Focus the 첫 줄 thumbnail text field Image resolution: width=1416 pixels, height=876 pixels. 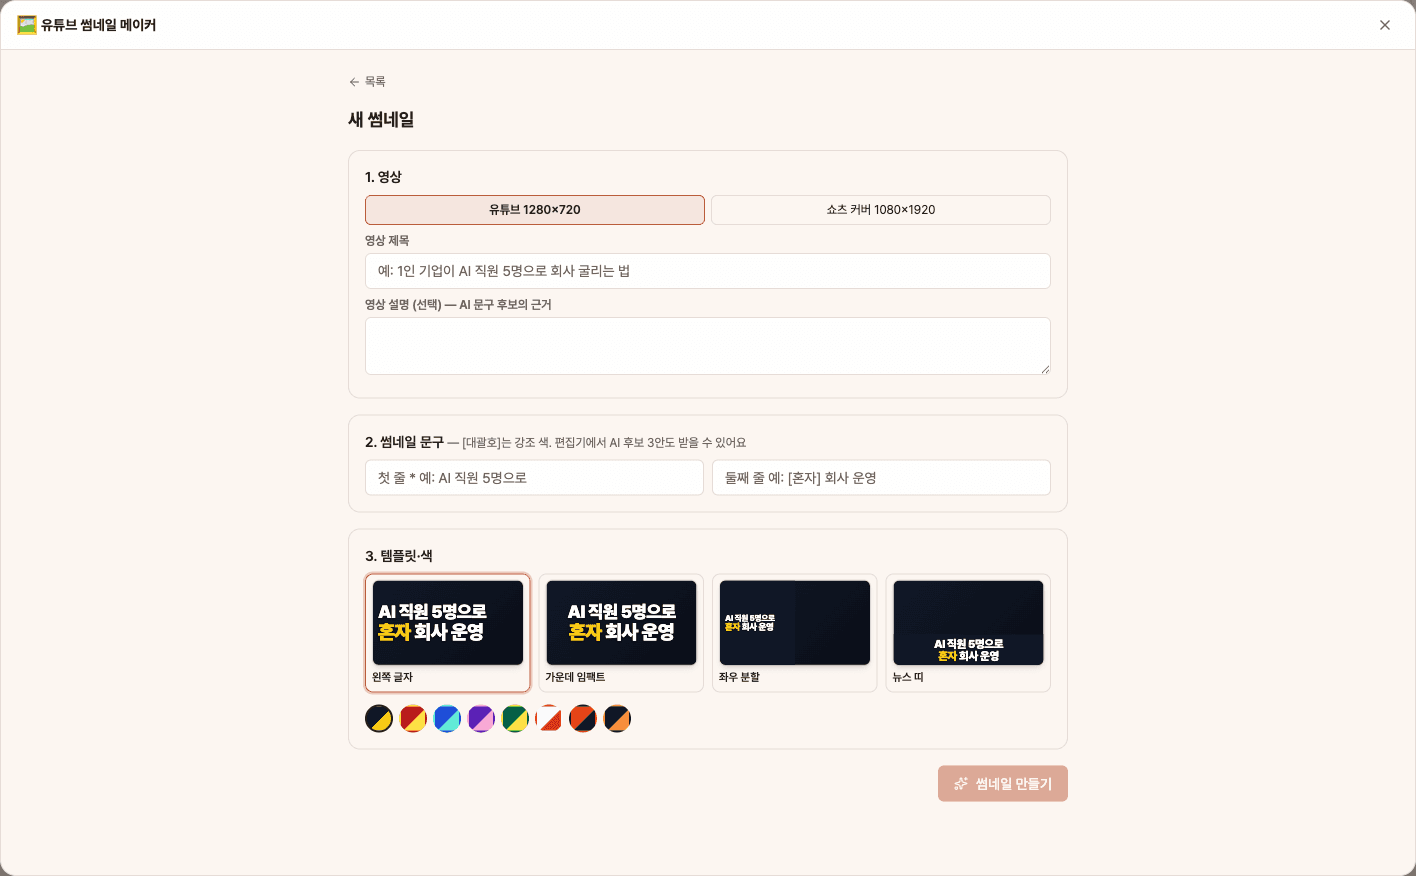(x=534, y=478)
